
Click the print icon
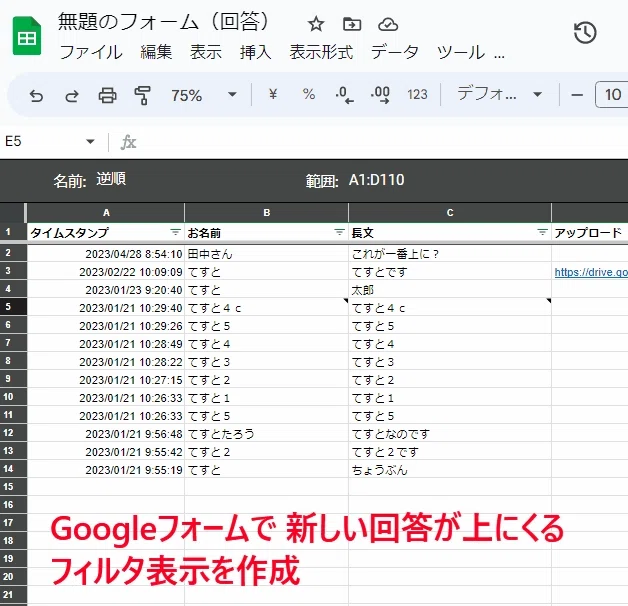(107, 95)
